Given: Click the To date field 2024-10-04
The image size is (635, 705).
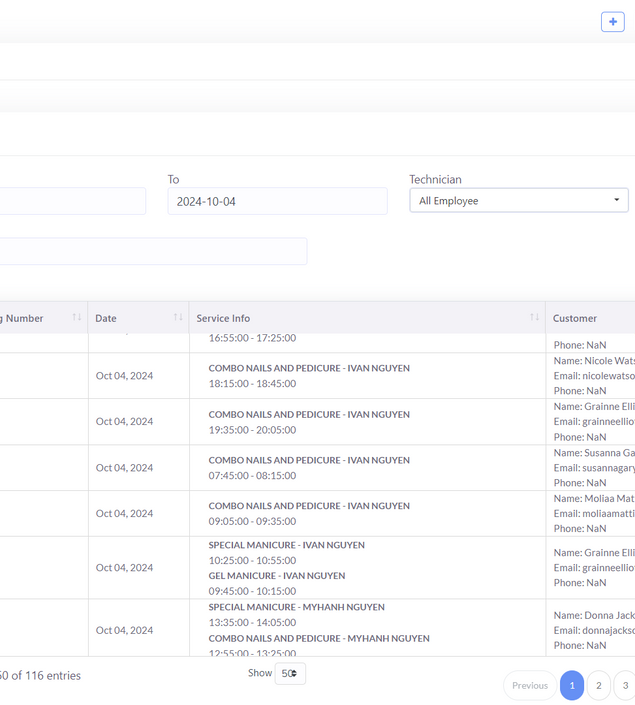Looking at the screenshot, I should click(x=277, y=201).
